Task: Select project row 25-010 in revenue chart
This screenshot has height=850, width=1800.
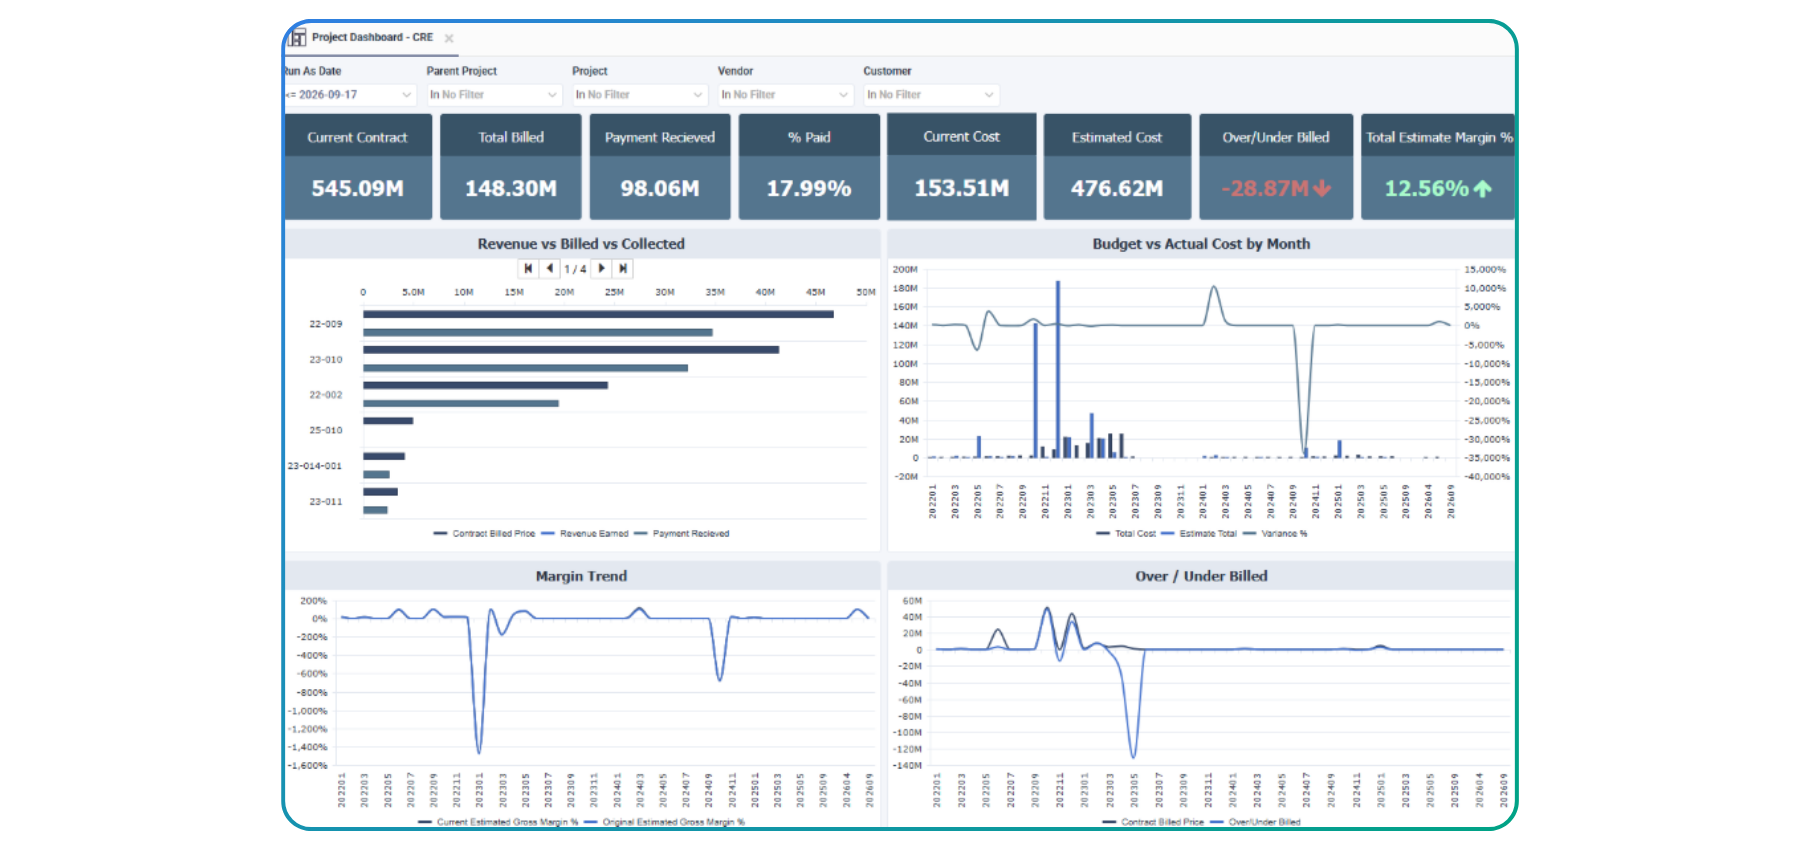Action: [326, 431]
